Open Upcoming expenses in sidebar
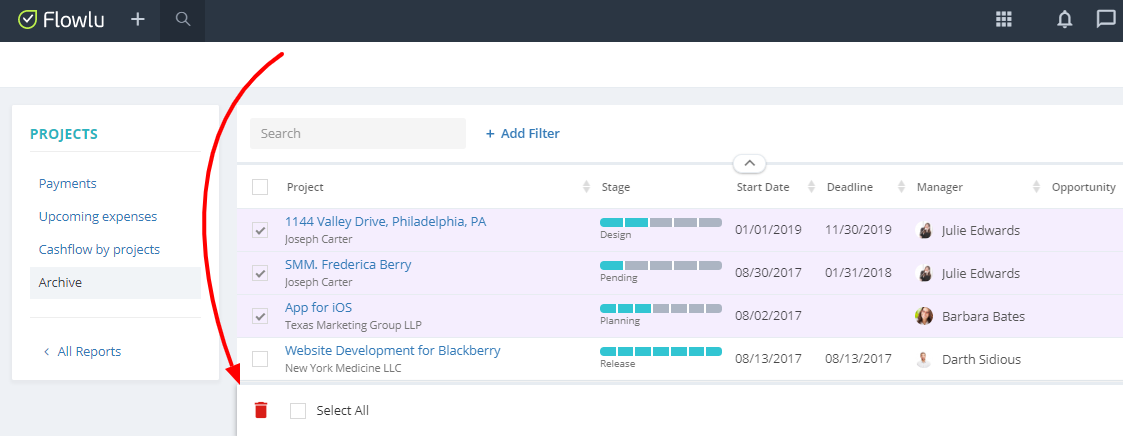This screenshot has height=436, width=1123. [97, 216]
